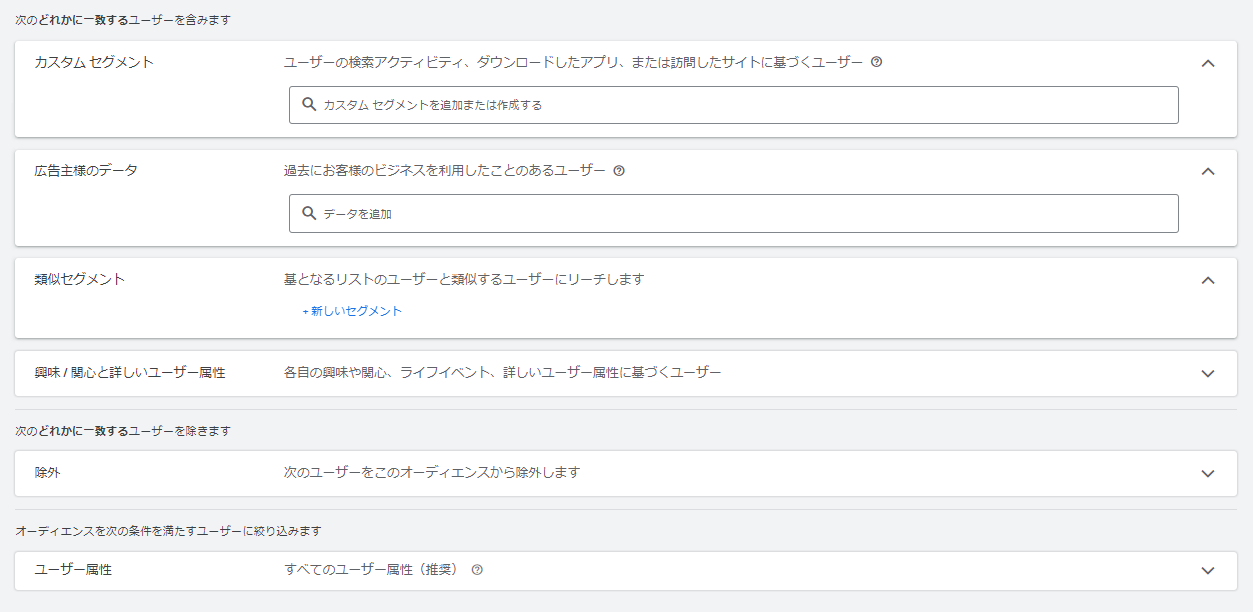Click magnifier icon in データを追加 box
The image size is (1253, 612).
point(309,213)
